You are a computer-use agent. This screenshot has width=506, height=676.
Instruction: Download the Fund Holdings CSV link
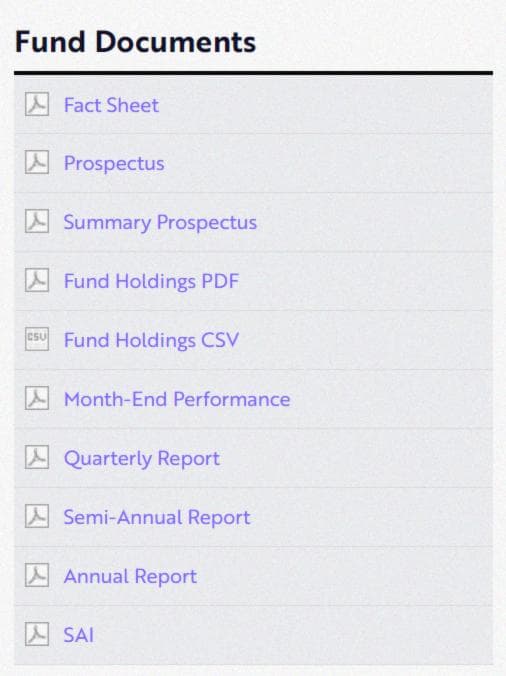coord(151,340)
